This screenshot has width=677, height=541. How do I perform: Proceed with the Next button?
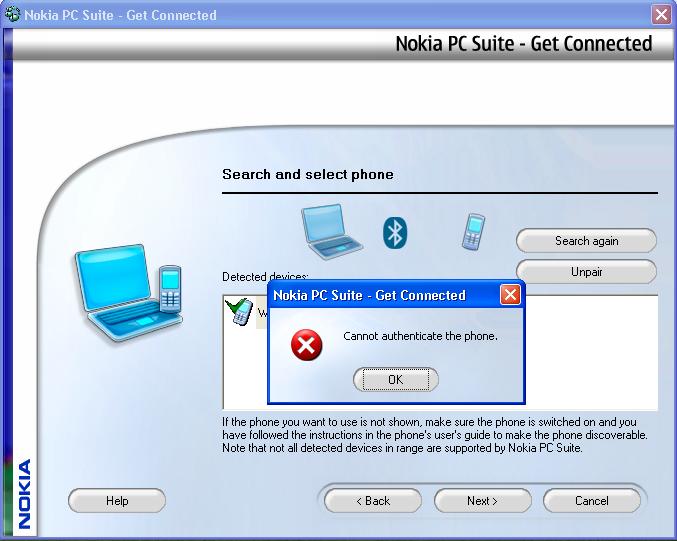click(482, 501)
